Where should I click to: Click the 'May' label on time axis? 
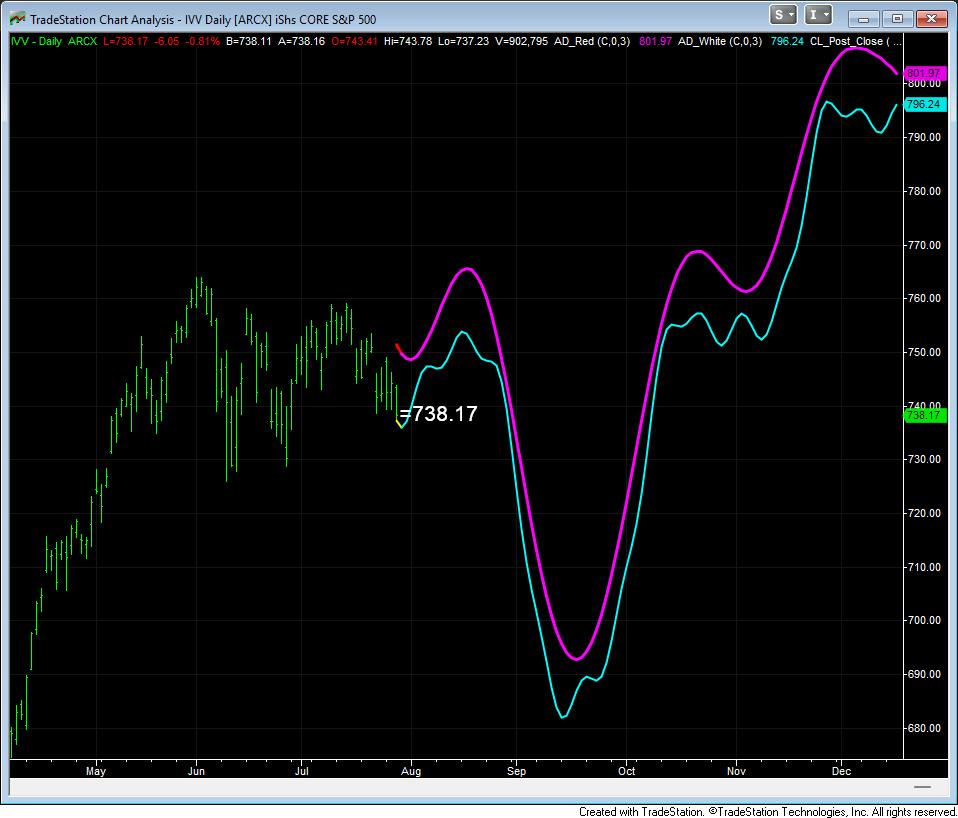(x=96, y=771)
